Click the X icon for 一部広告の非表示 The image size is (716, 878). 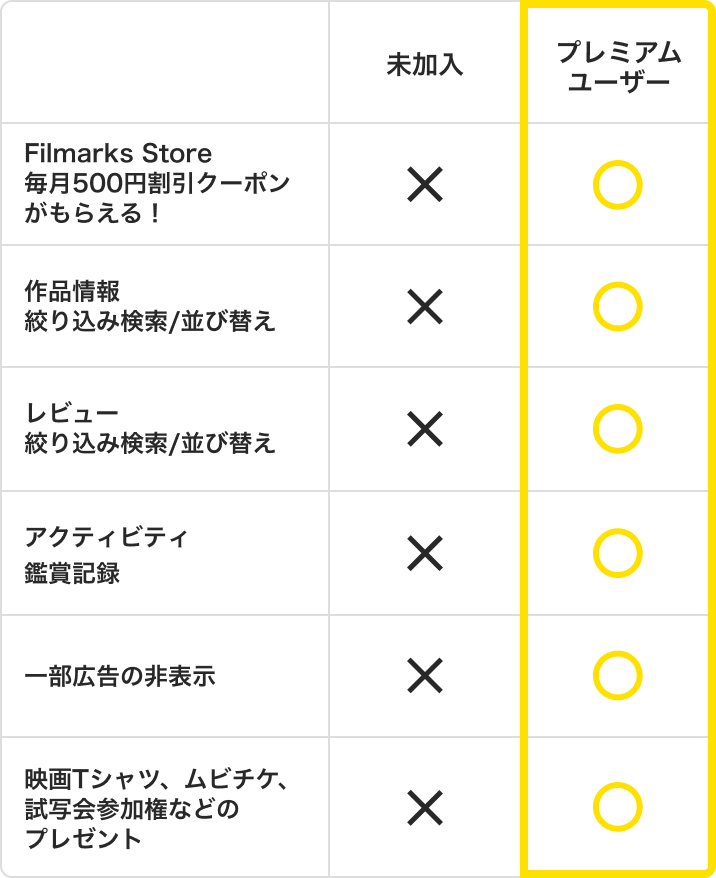(425, 676)
